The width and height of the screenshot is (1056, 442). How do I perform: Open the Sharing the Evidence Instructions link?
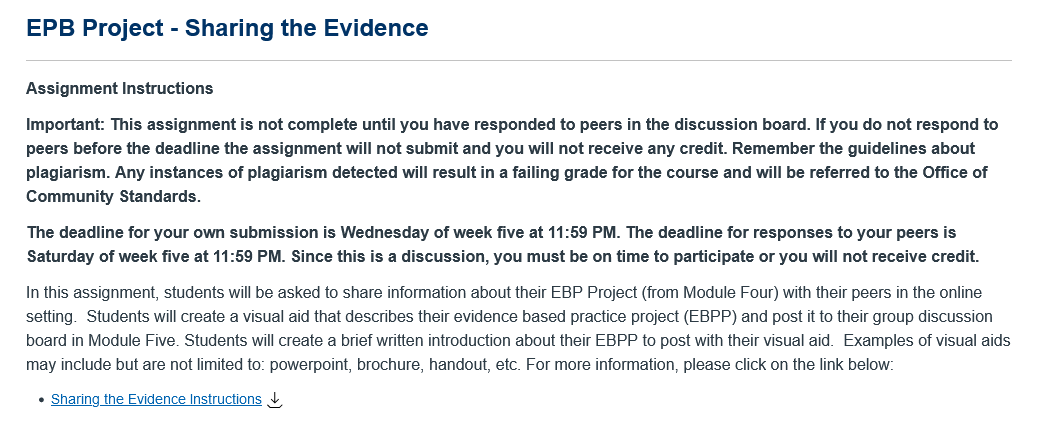coord(156,400)
